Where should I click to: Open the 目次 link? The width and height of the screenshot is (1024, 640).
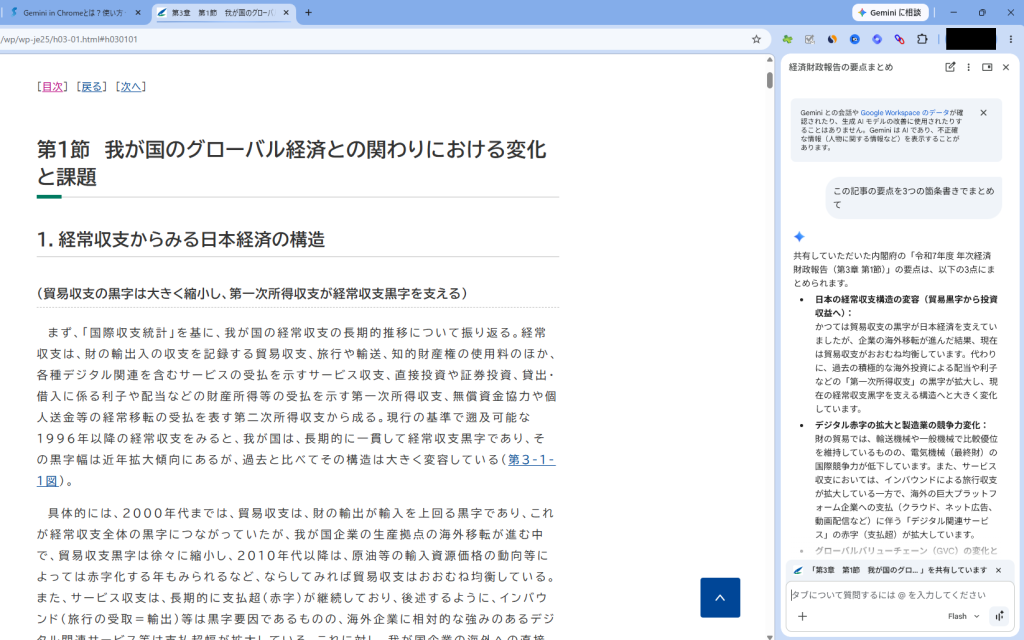click(x=52, y=87)
